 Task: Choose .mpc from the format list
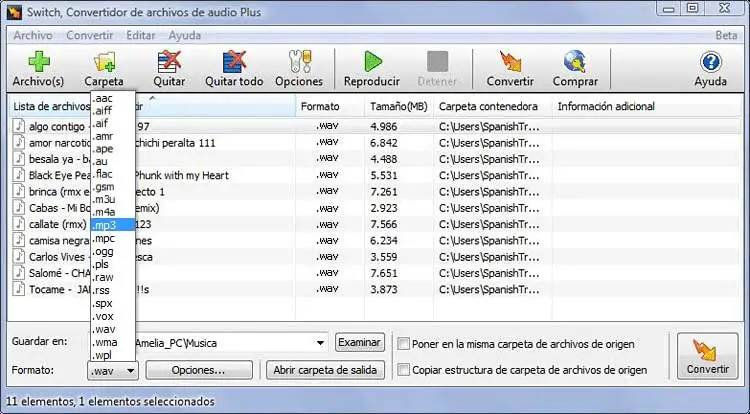point(113,238)
